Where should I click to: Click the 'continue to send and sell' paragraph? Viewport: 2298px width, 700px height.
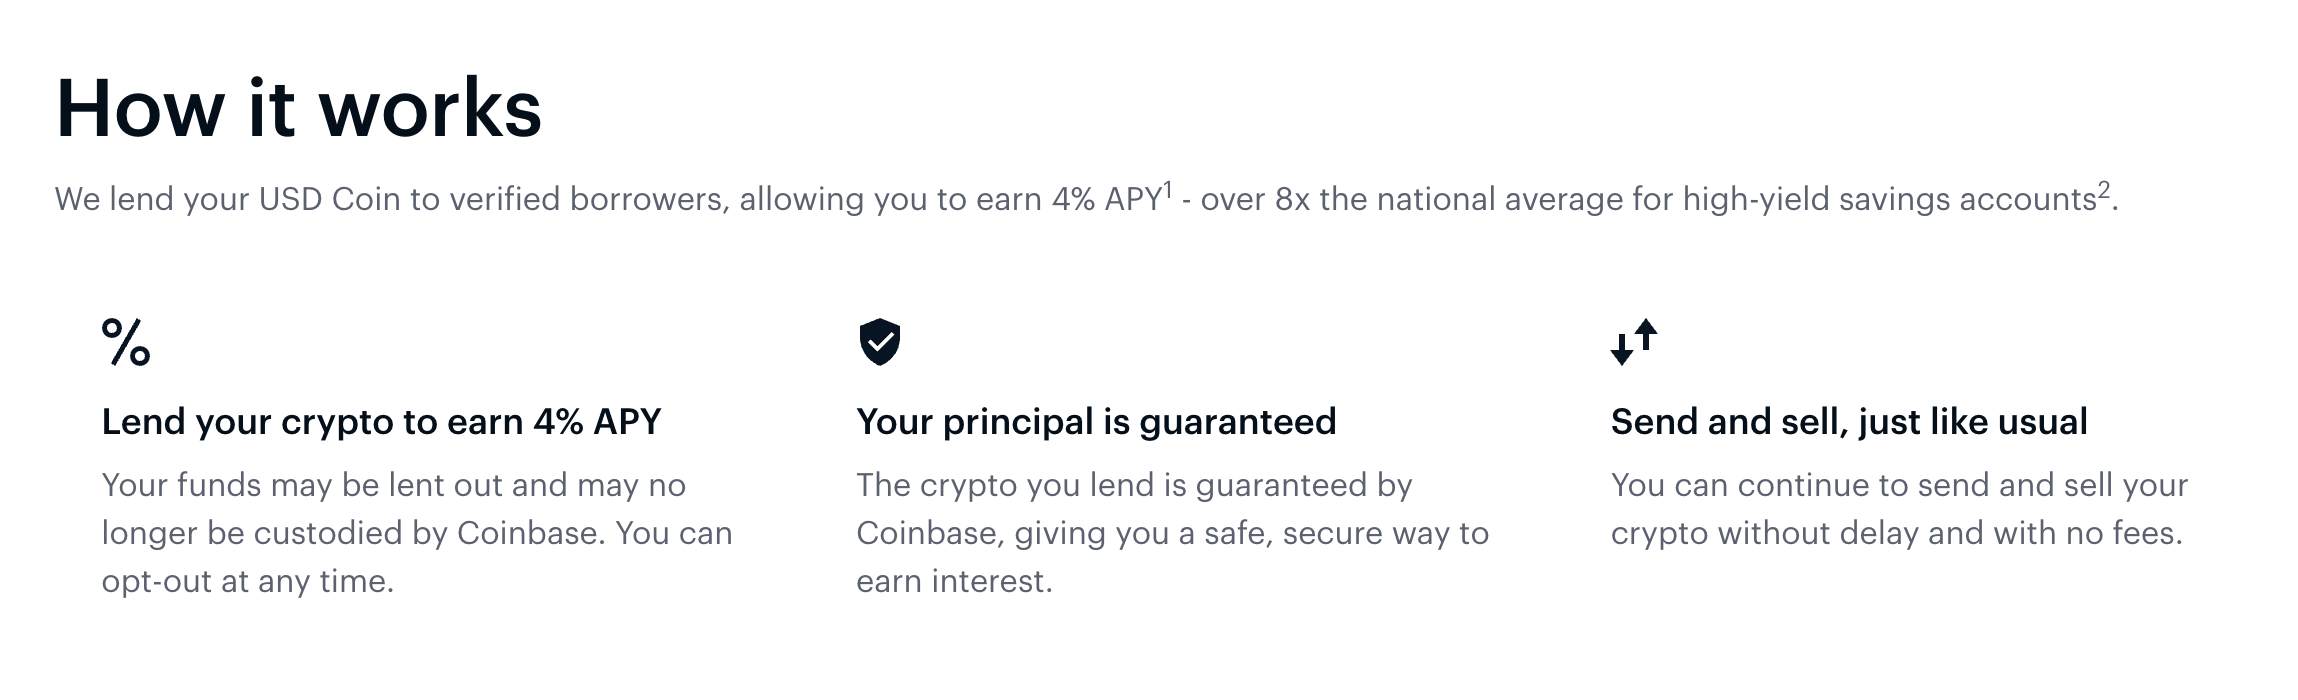tap(1900, 509)
